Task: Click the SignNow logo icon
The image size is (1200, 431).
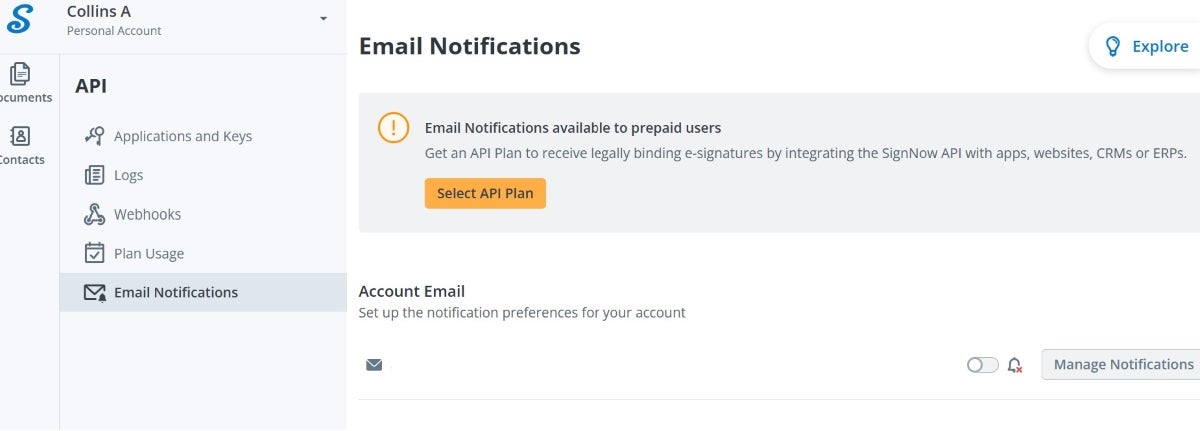Action: tap(20, 18)
